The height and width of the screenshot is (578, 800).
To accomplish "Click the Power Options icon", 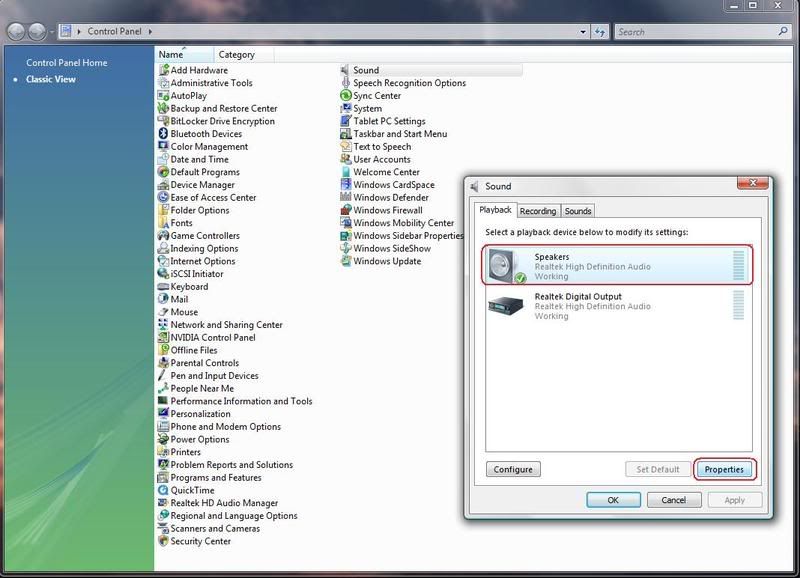I will click(x=163, y=439).
